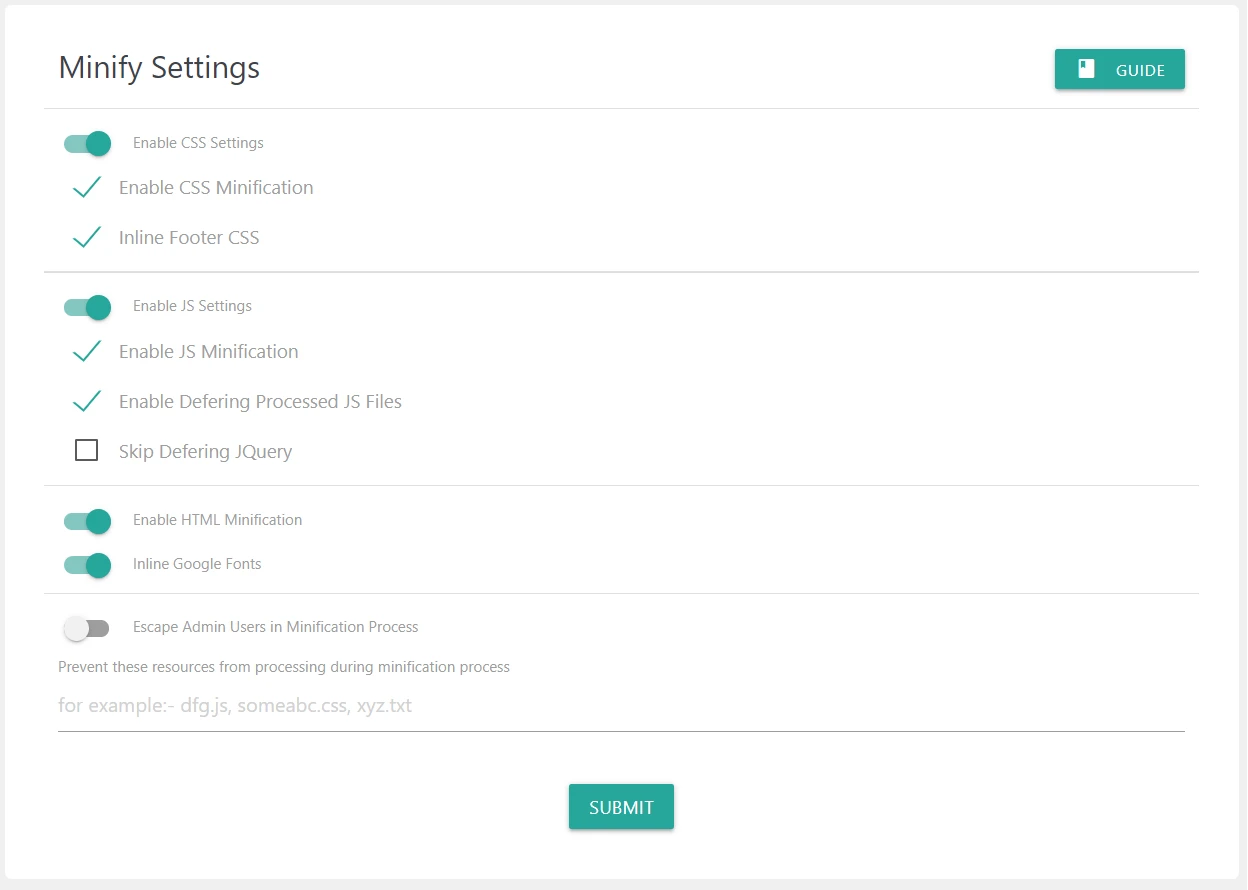Uncheck the Inline Footer CSS checkmark
Image resolution: width=1248 pixels, height=890 pixels.
(x=87, y=238)
